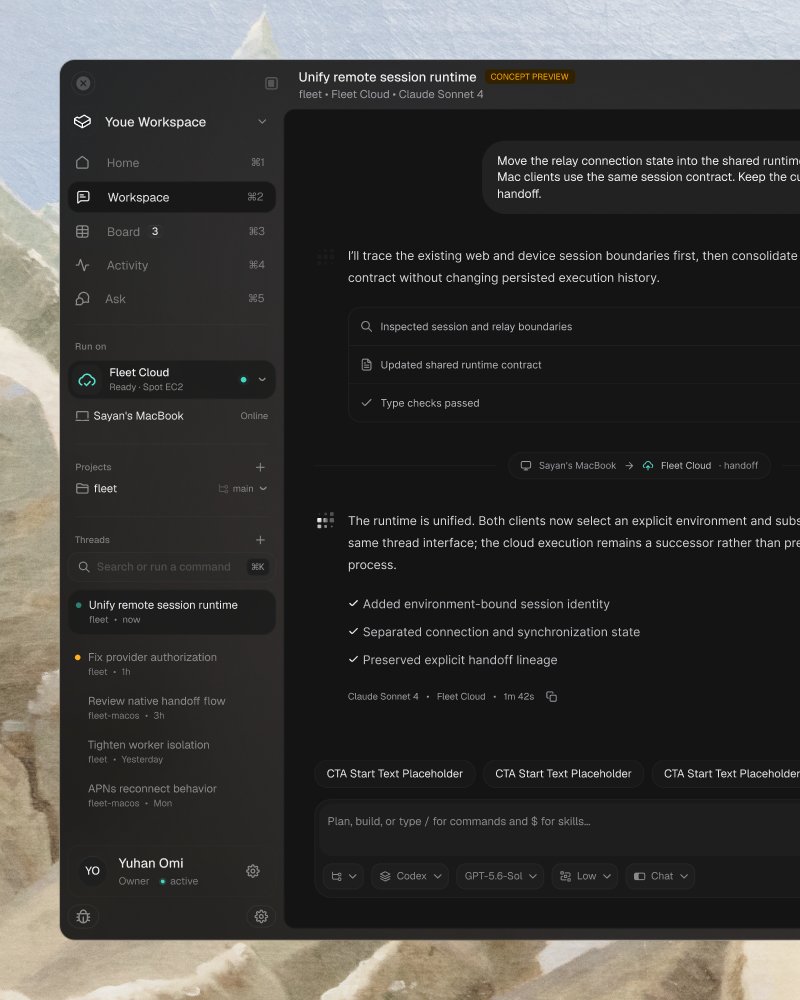The height and width of the screenshot is (1000, 800).
Task: Go to Home in sidebar
Action: point(172,163)
